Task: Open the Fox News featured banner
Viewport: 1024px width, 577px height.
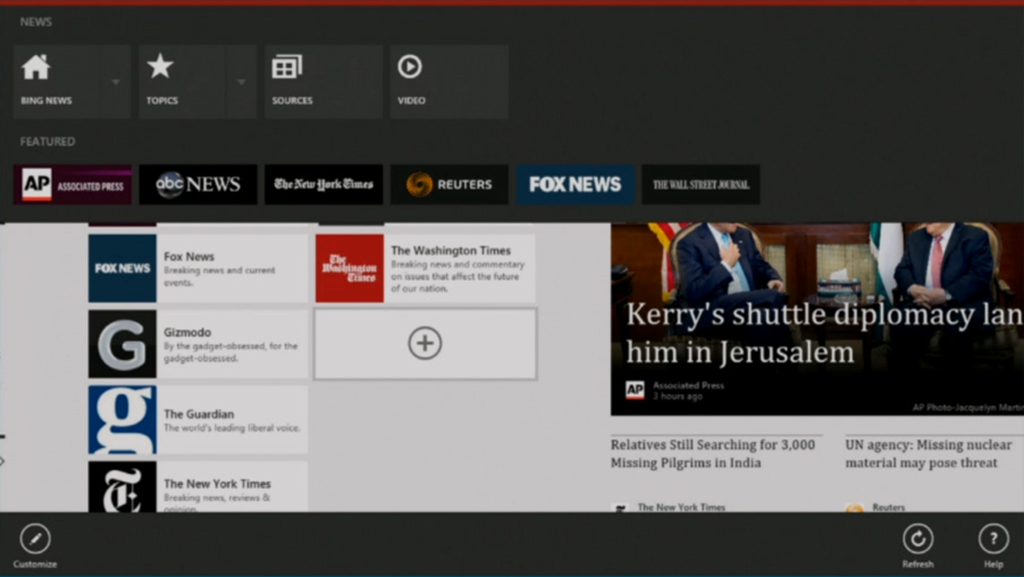Action: pos(575,185)
